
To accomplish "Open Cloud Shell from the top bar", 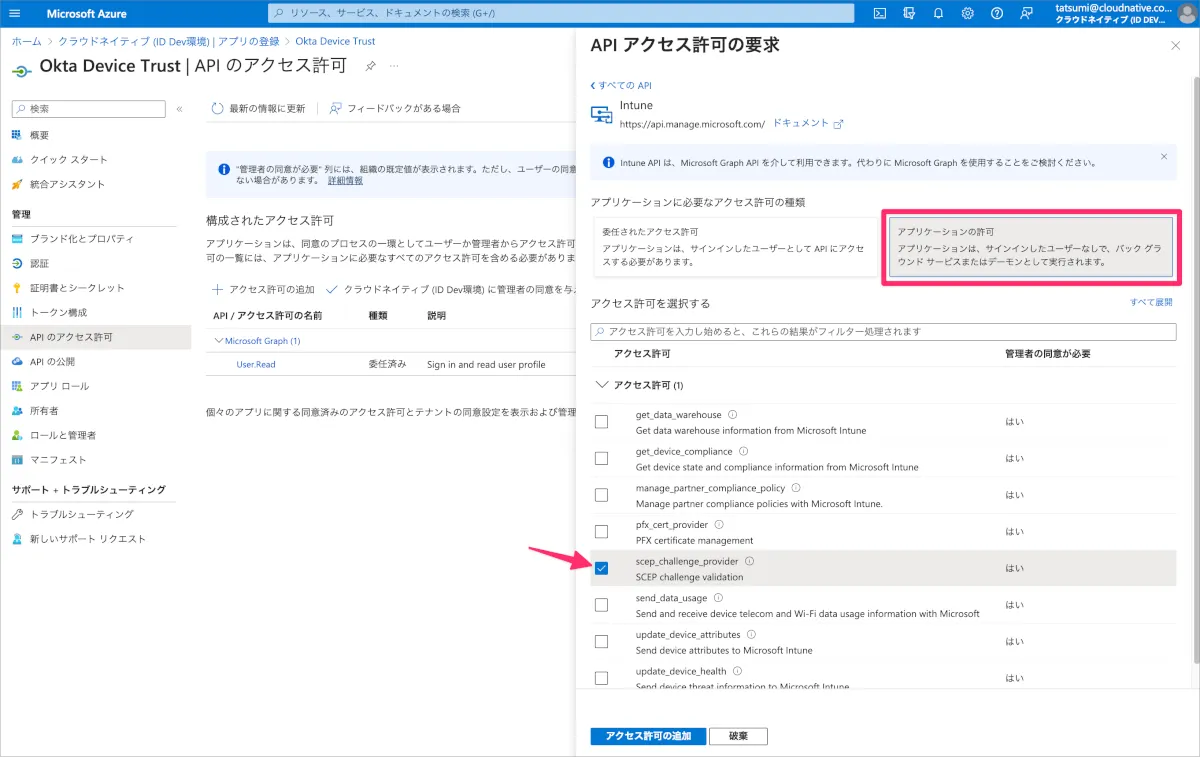I will (879, 13).
